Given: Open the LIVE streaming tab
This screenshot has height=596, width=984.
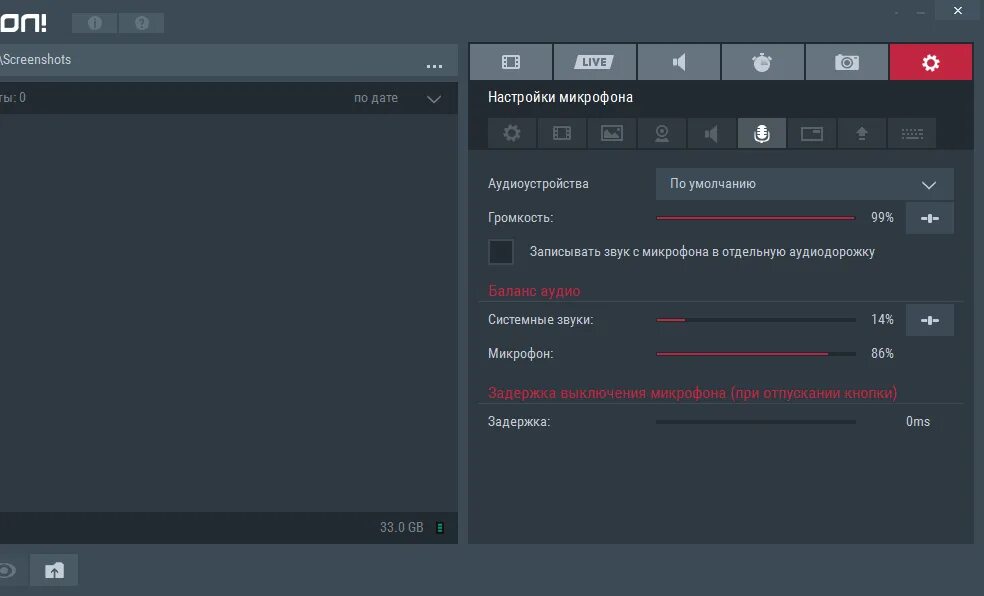Looking at the screenshot, I should 594,61.
